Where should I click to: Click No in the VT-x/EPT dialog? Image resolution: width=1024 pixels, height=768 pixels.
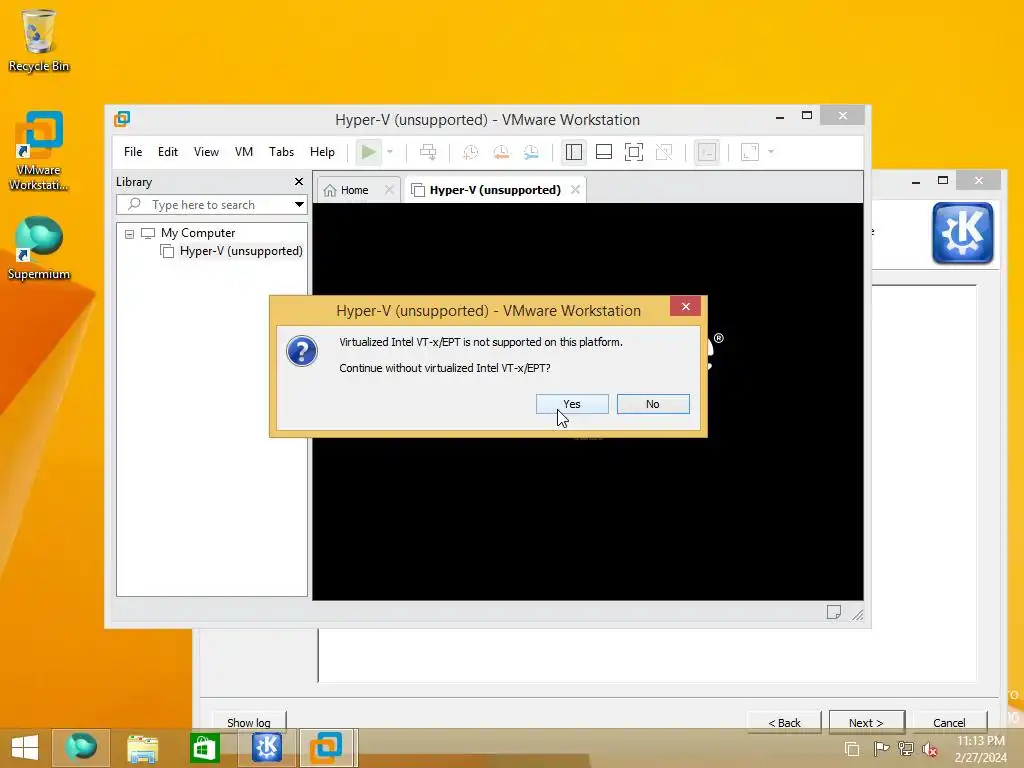[652, 404]
